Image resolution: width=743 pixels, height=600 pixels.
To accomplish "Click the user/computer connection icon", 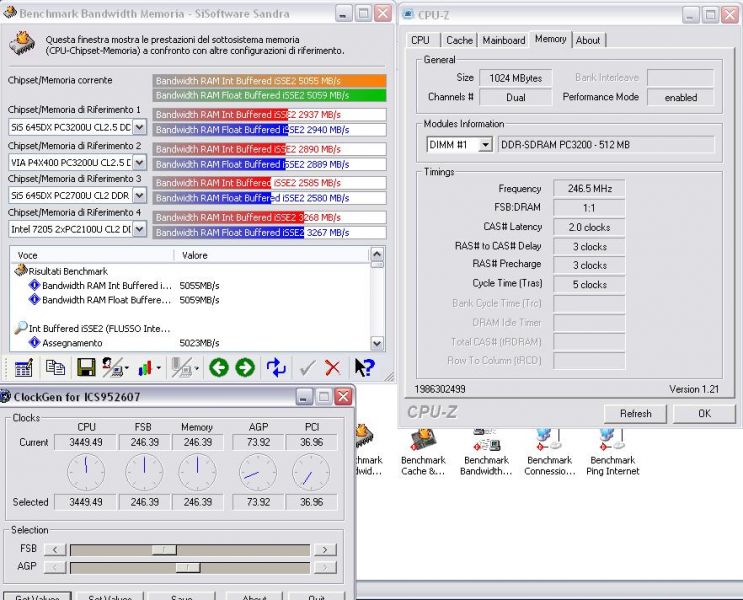I will (x=112, y=368).
